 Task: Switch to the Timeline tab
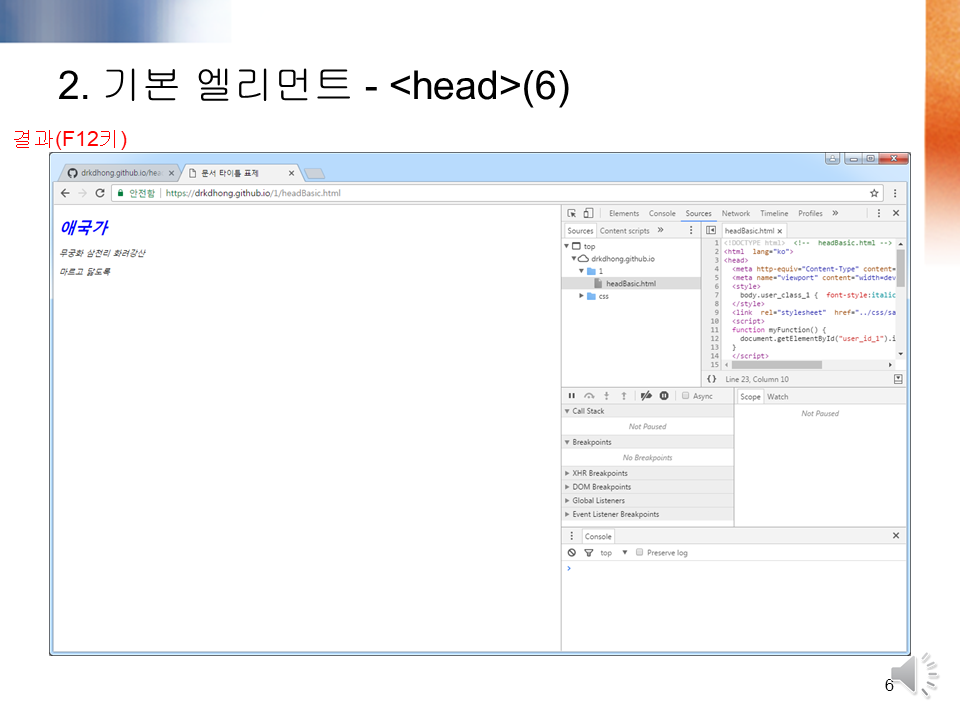point(774,214)
